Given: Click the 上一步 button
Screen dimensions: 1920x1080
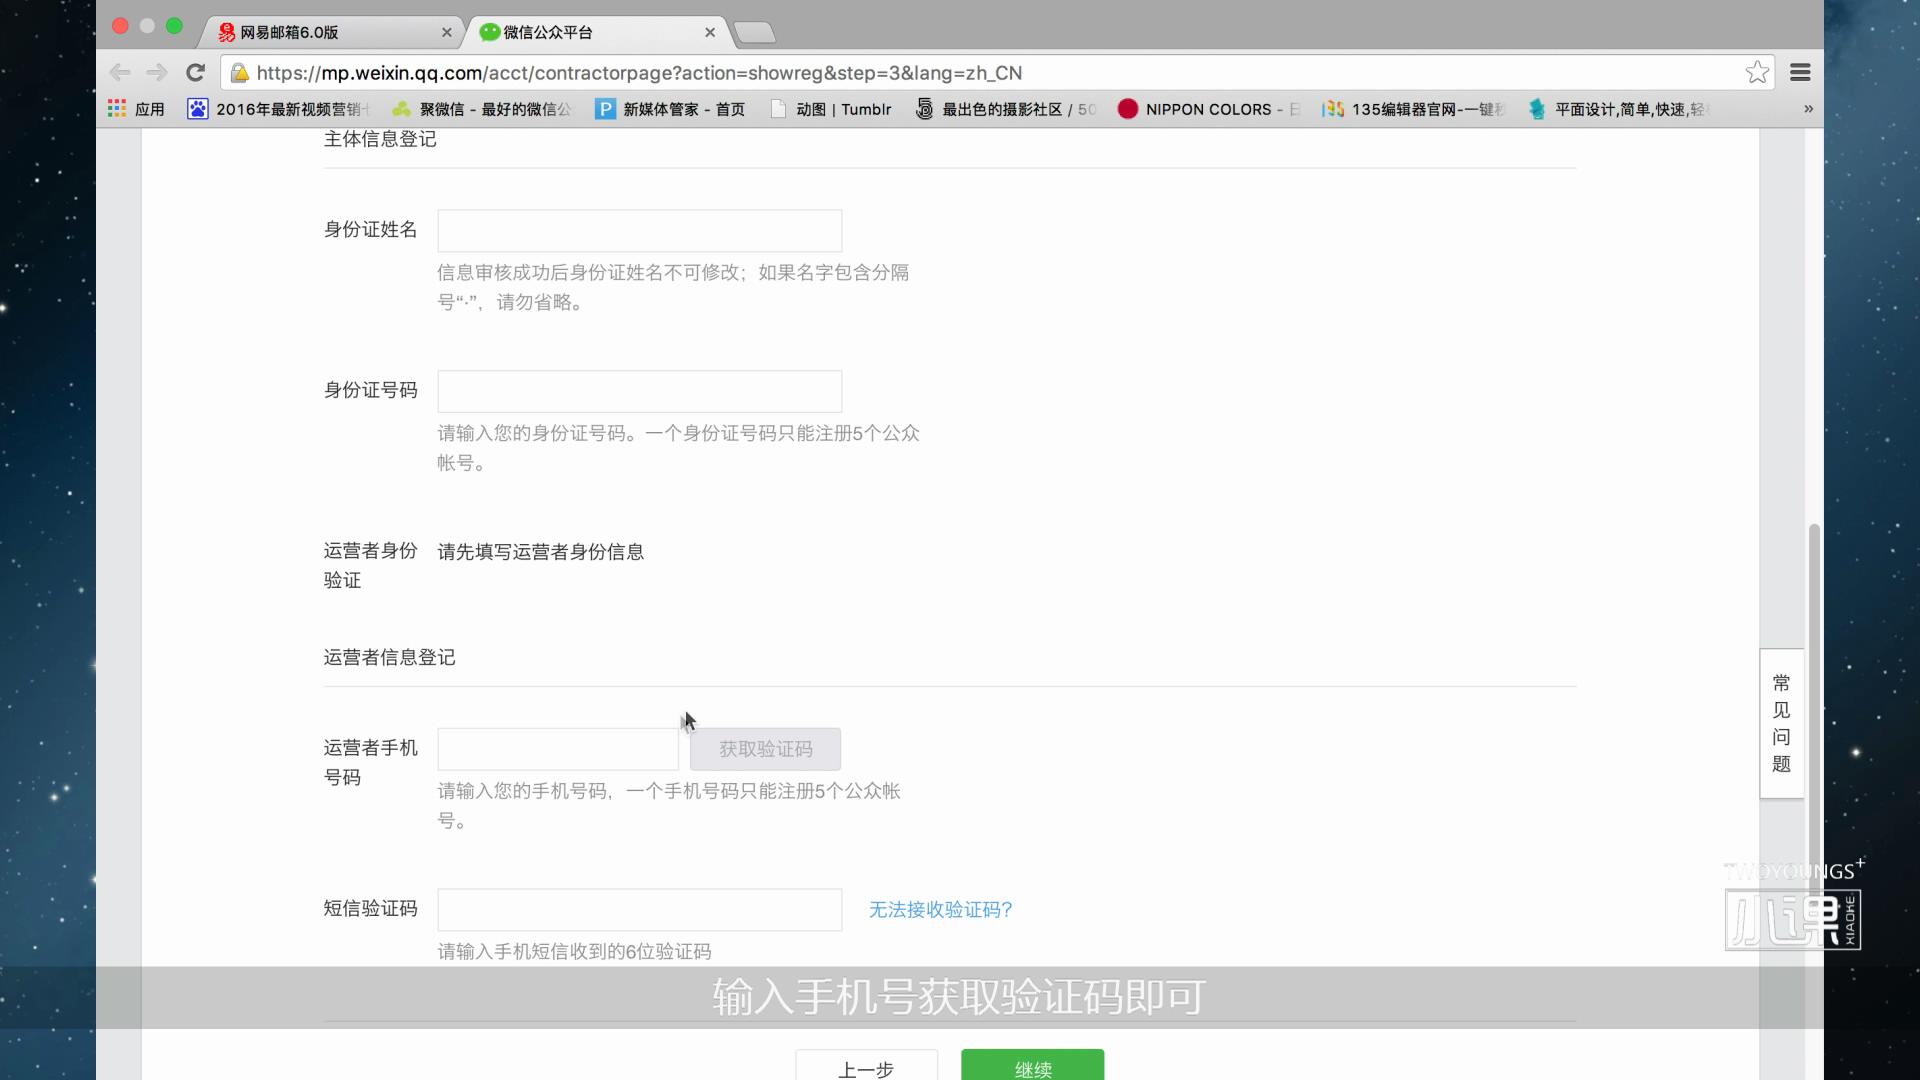Looking at the screenshot, I should click(x=866, y=1070).
